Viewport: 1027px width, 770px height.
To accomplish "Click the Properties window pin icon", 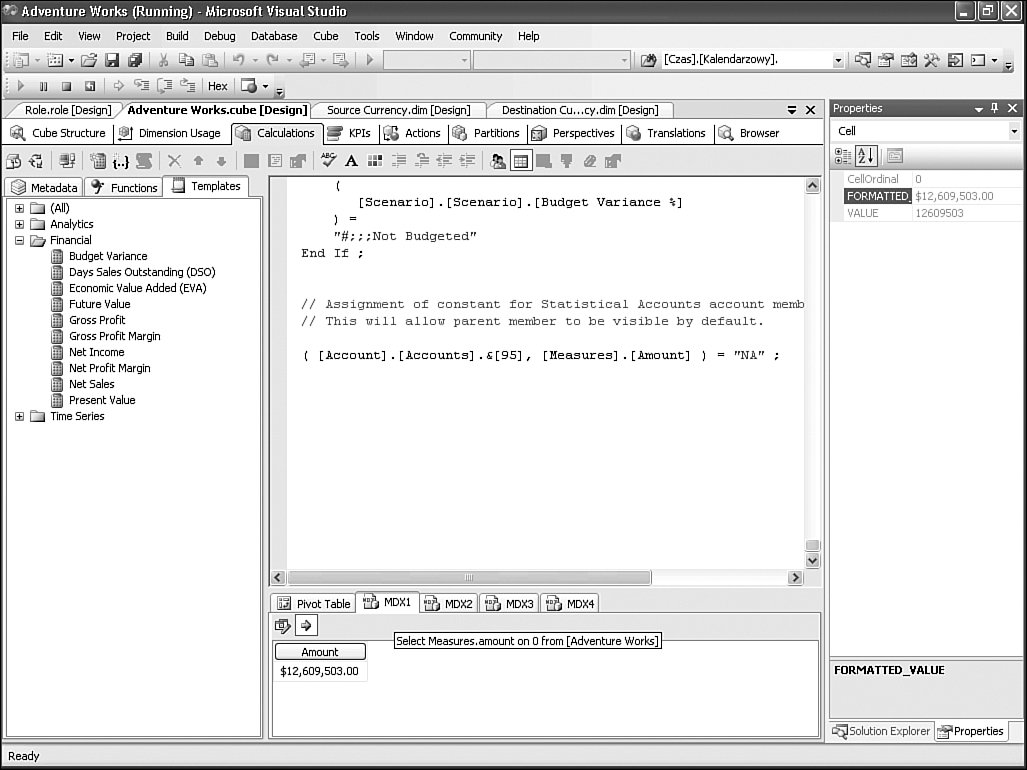I will (995, 108).
